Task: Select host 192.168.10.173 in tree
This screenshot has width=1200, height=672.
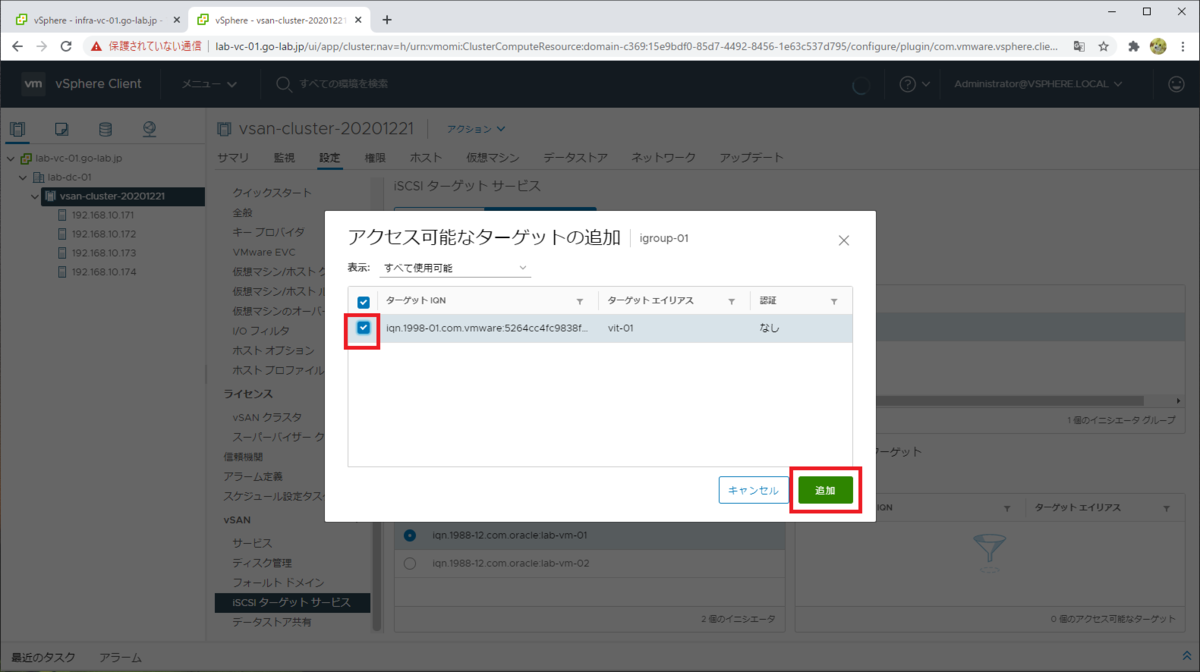Action: (102, 253)
